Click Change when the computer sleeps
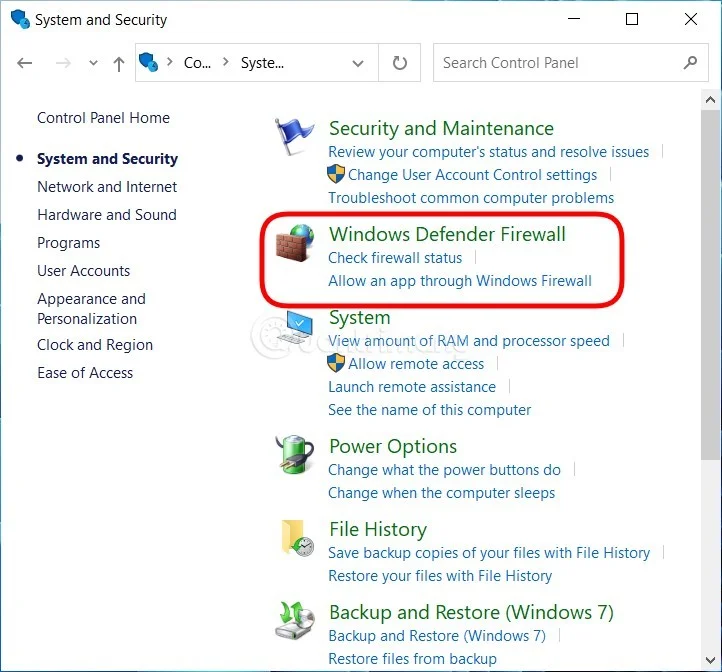 pos(441,493)
